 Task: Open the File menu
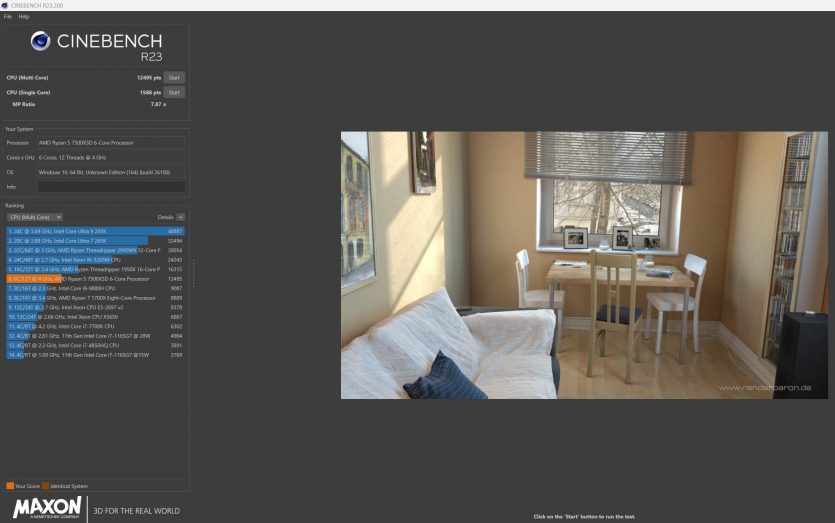pos(8,16)
